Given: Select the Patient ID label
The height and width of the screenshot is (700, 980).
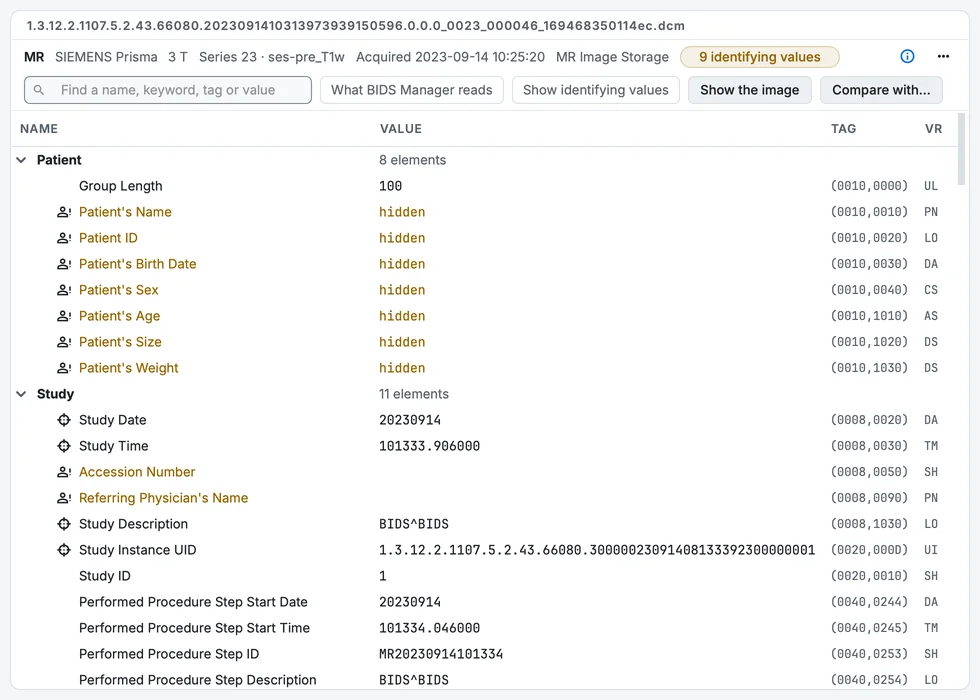Looking at the screenshot, I should click(108, 238).
